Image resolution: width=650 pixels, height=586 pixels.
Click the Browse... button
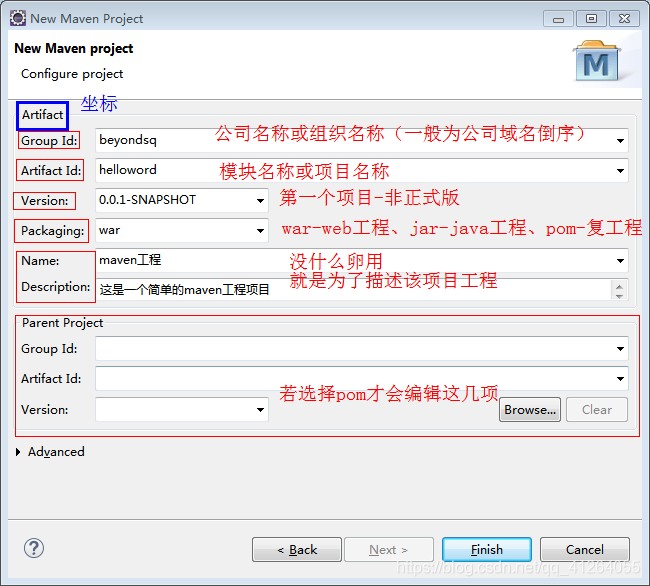click(x=530, y=409)
